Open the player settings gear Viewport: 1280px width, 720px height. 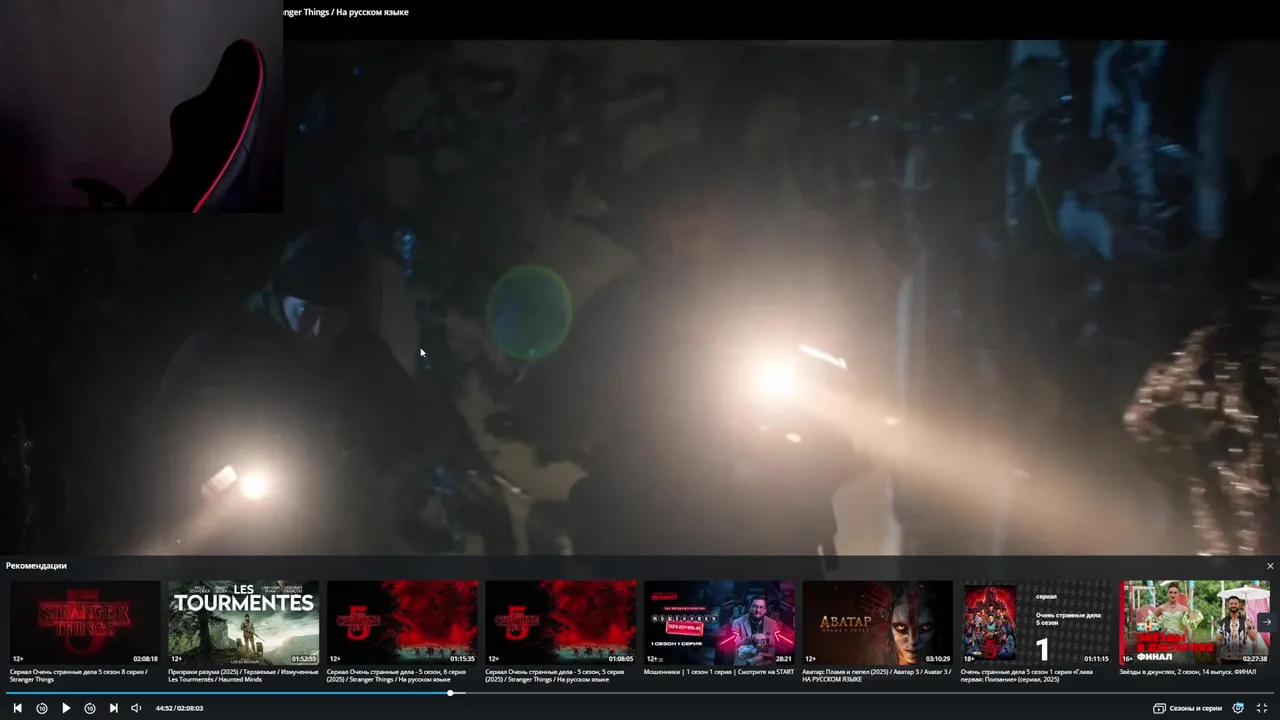click(x=1238, y=708)
